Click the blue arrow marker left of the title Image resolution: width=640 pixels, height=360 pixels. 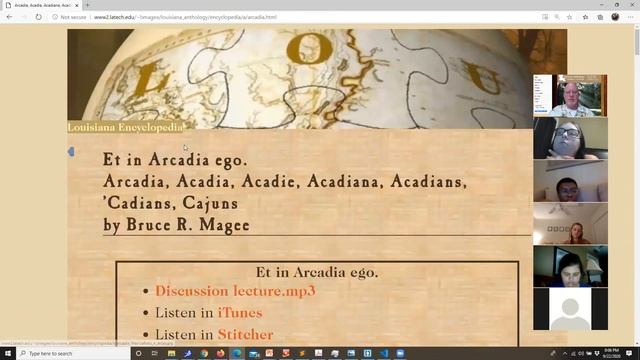[x=71, y=152]
